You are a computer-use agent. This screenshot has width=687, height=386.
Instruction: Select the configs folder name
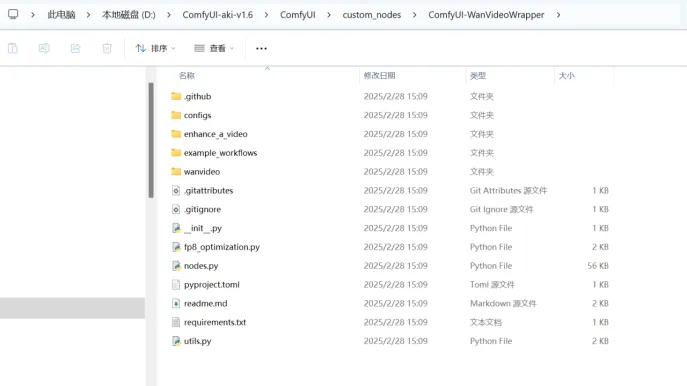click(198, 115)
